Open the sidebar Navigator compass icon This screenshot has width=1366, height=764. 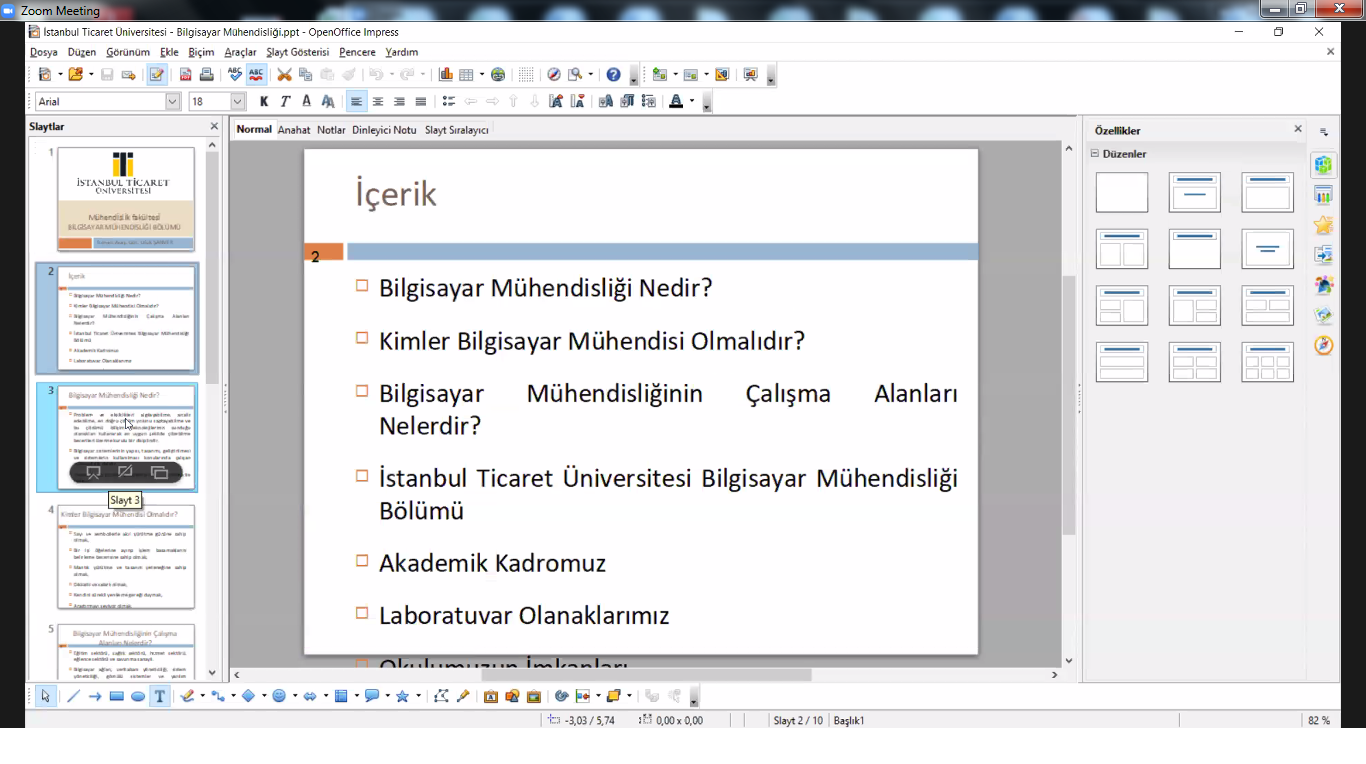click(x=1324, y=345)
